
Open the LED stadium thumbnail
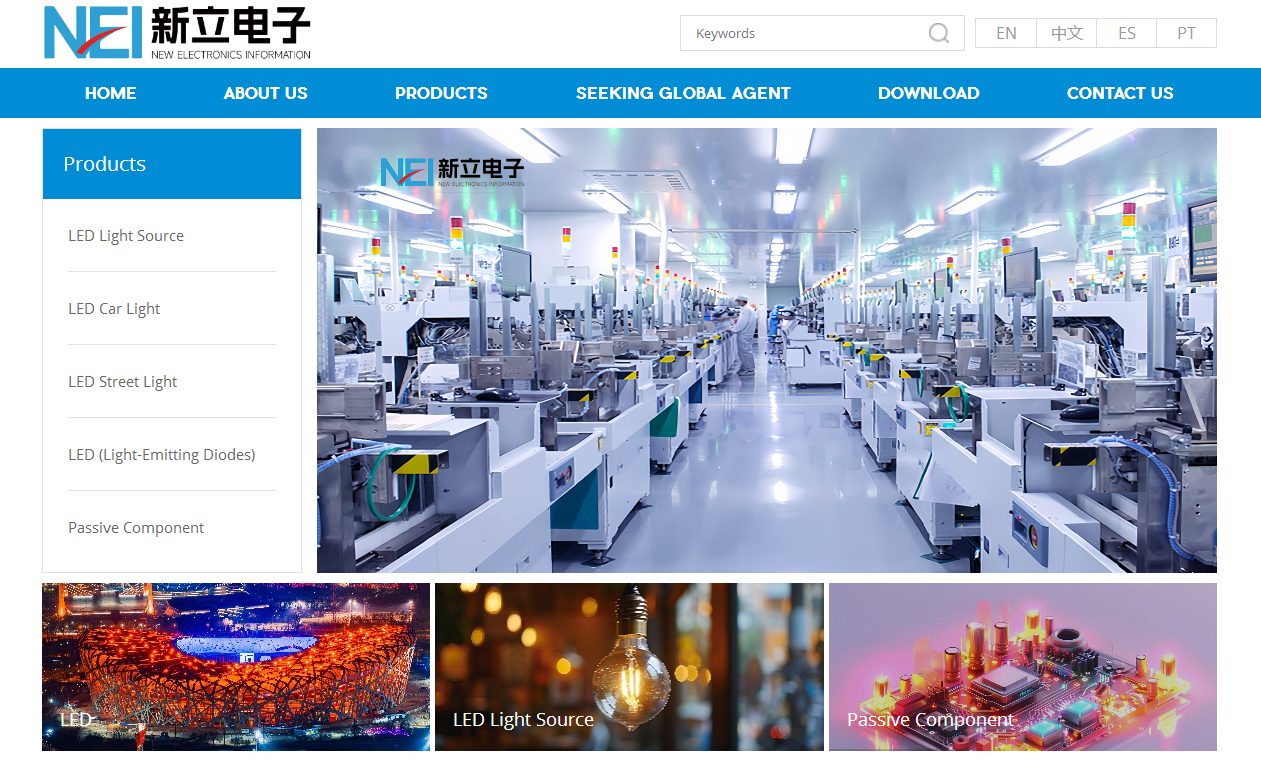click(x=235, y=666)
